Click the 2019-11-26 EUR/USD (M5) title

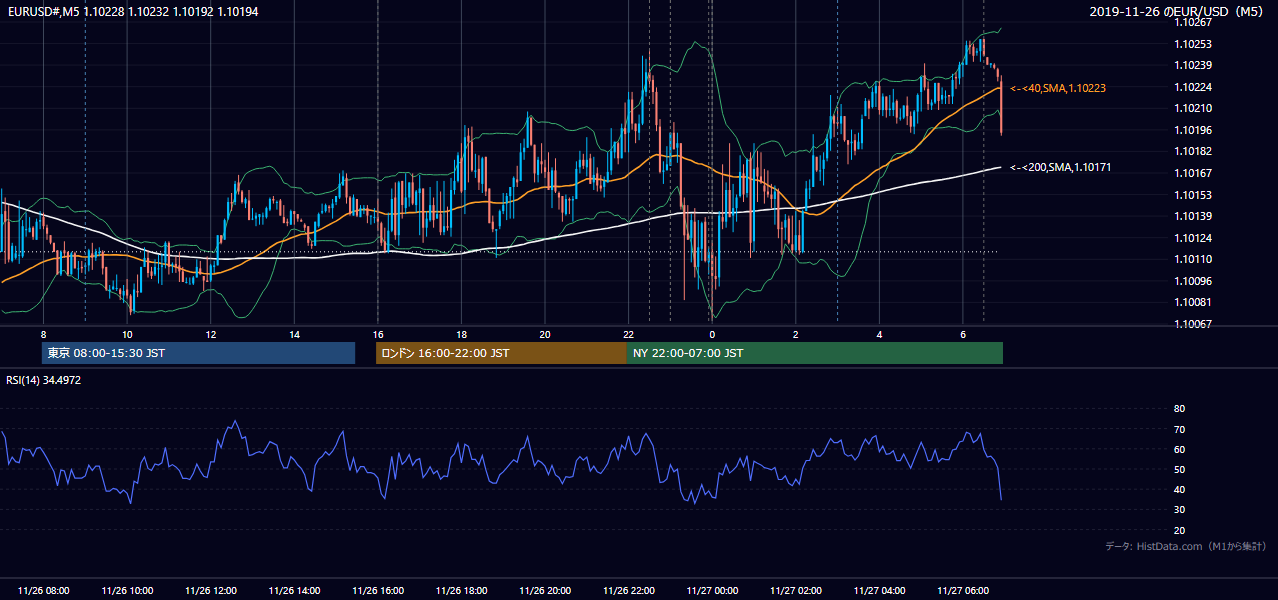[1177, 11]
